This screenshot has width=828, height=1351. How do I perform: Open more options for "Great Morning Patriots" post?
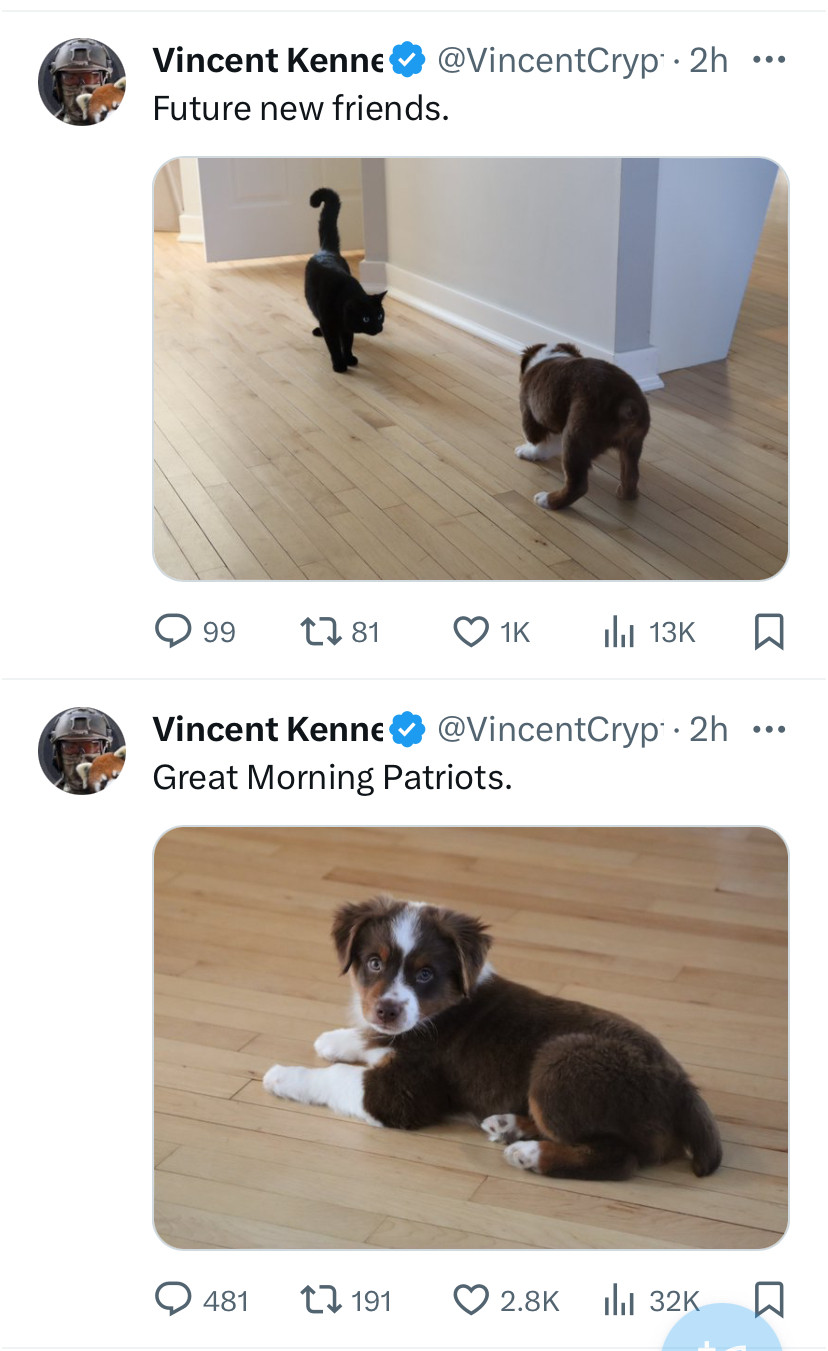(768, 729)
